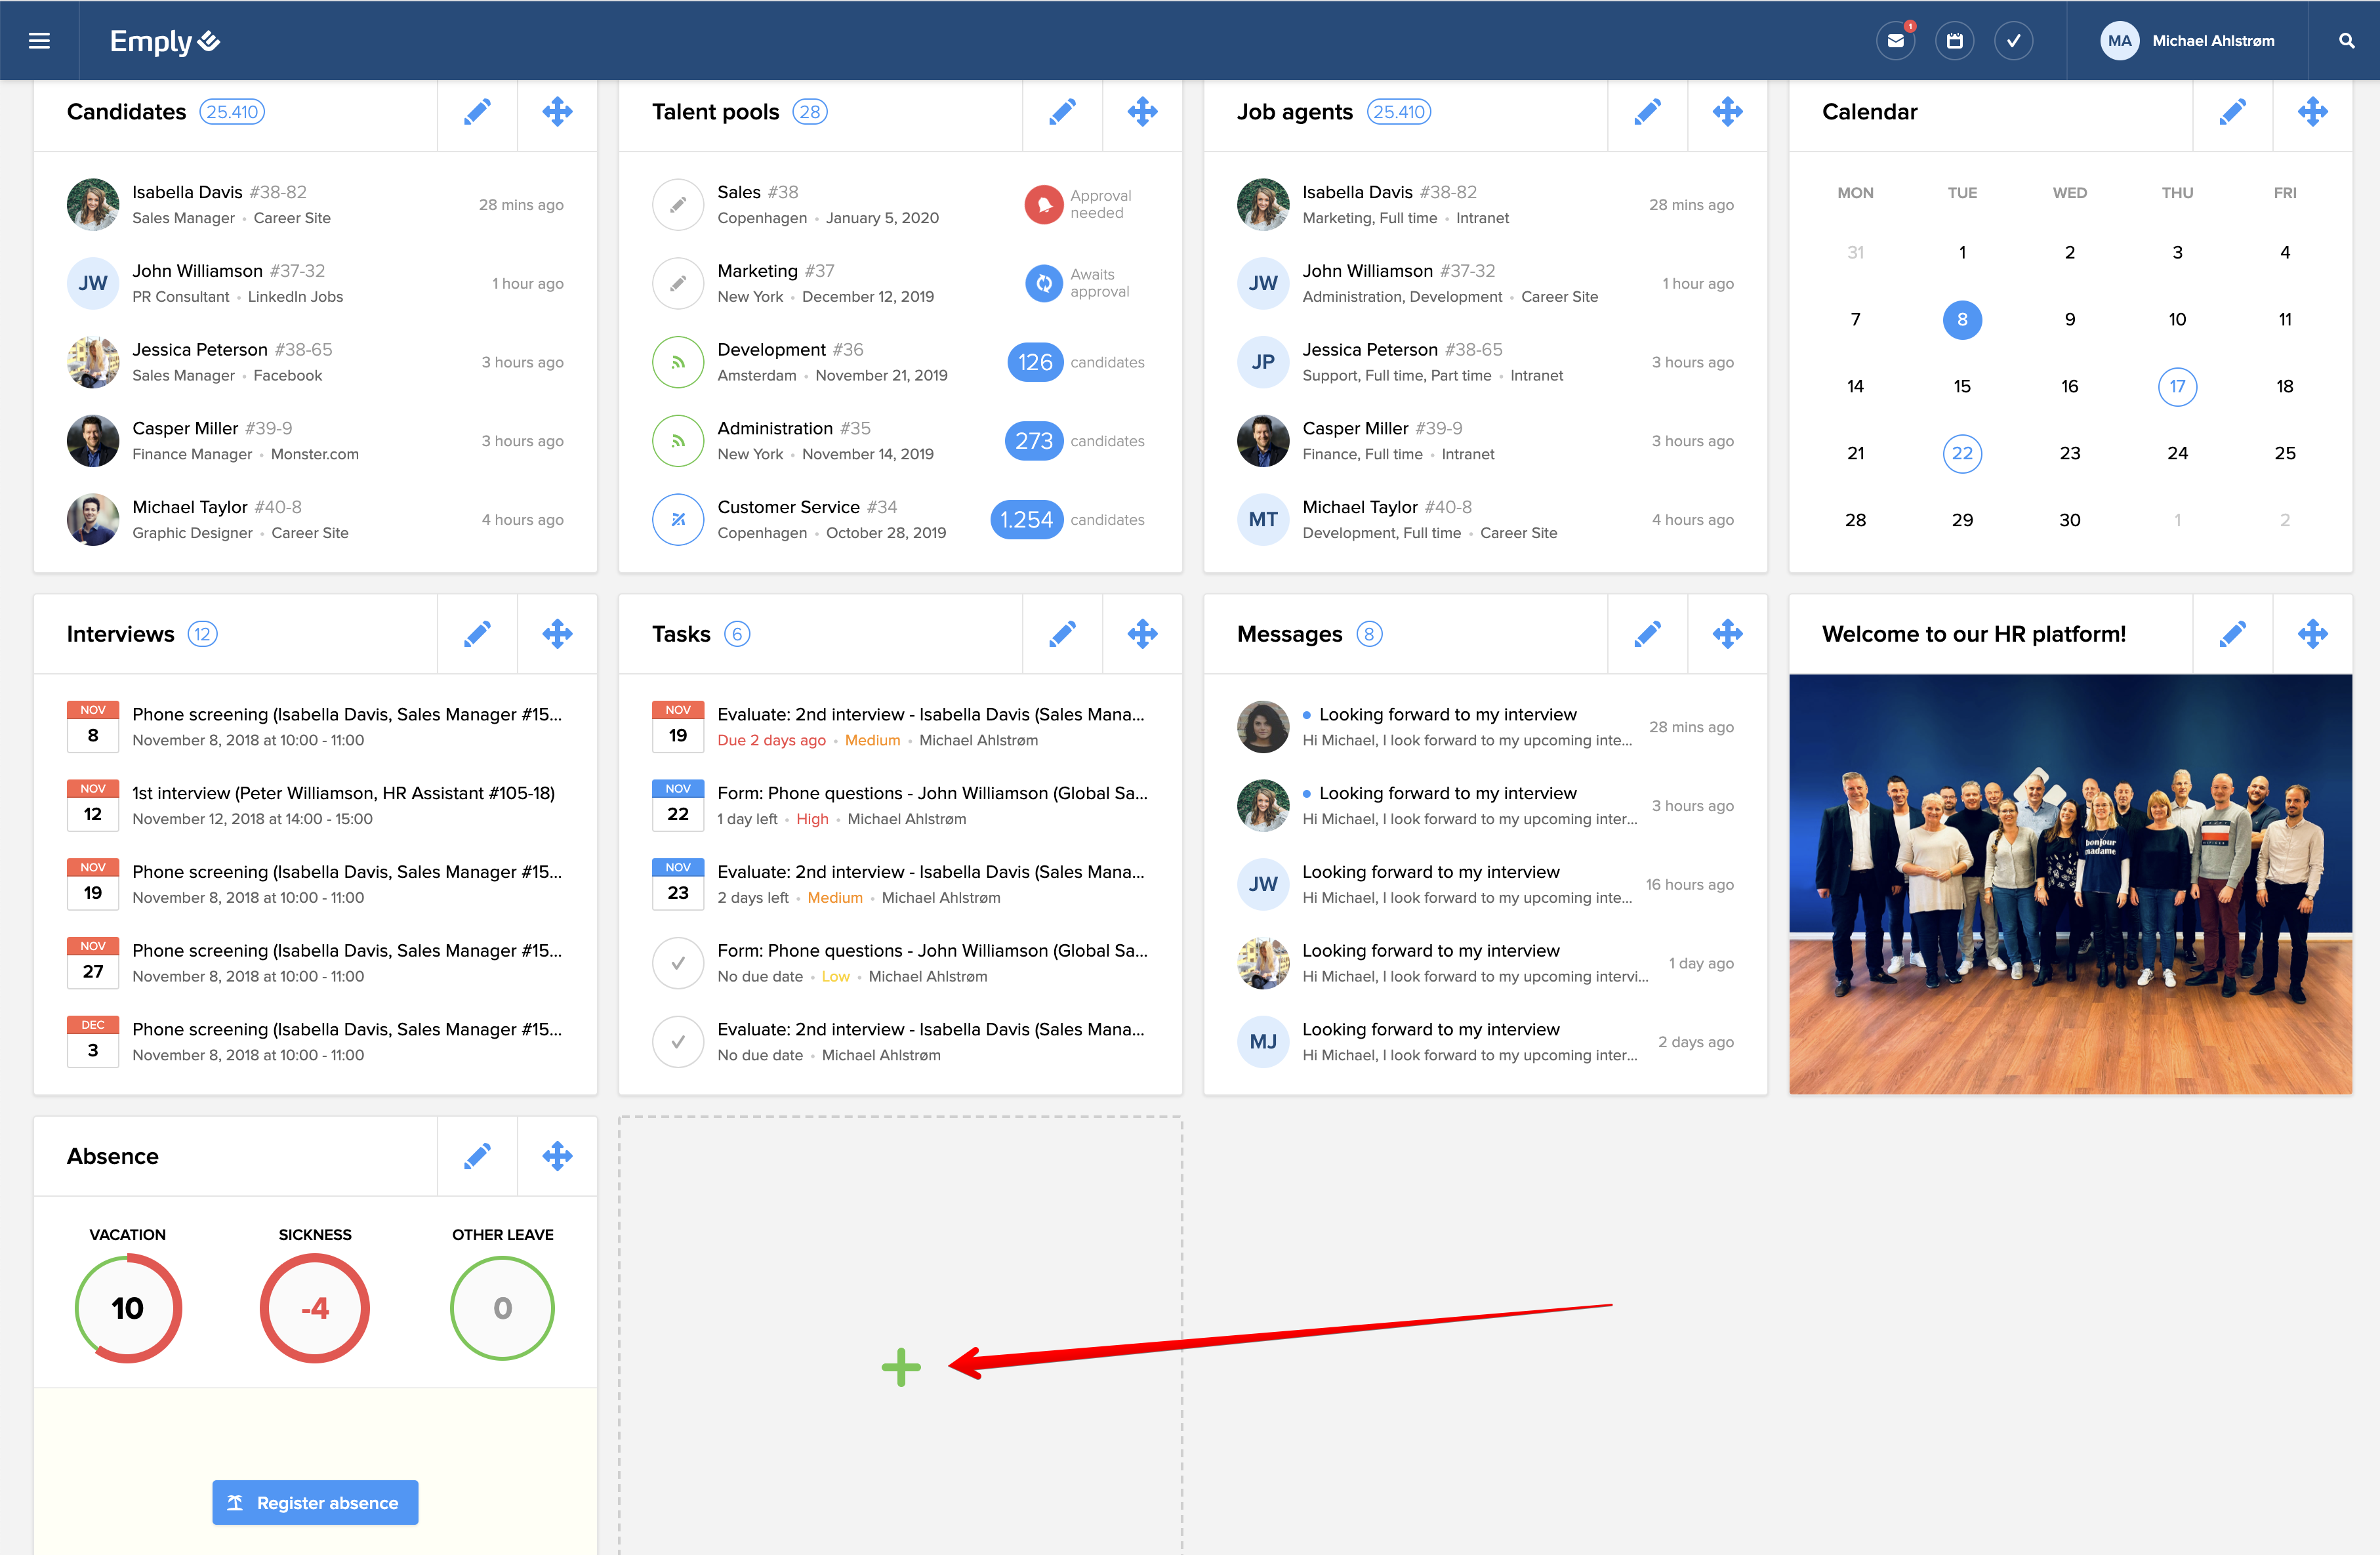
Task: Open the mail notifications icon
Action: (x=1895, y=41)
